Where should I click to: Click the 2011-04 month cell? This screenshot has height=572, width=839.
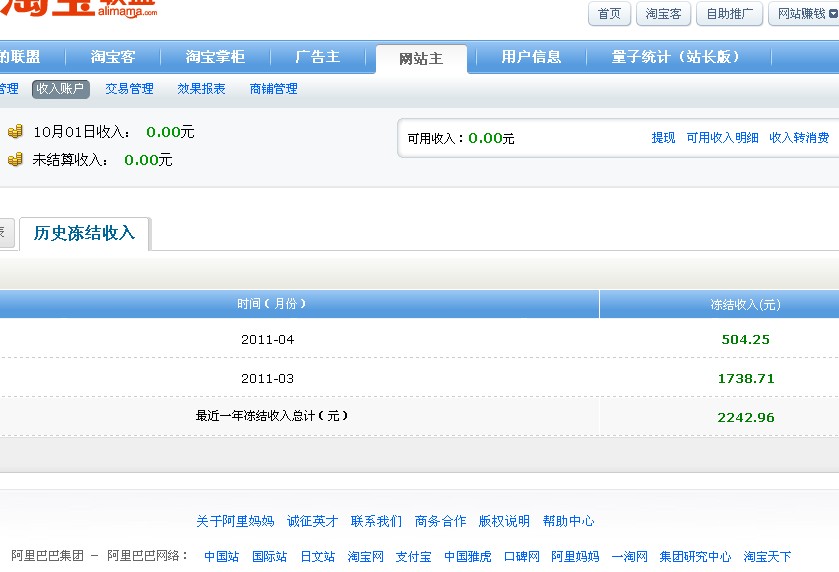point(268,339)
